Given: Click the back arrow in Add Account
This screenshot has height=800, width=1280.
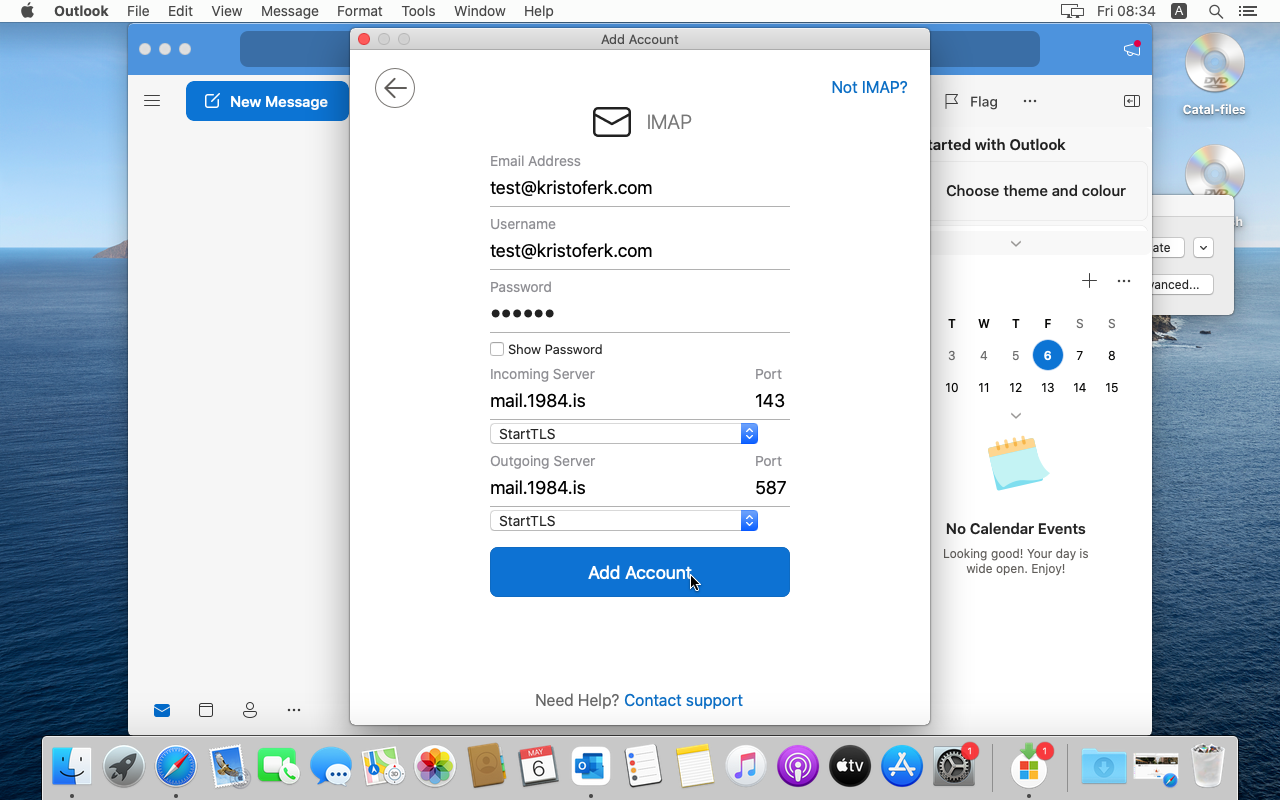Looking at the screenshot, I should [x=395, y=88].
